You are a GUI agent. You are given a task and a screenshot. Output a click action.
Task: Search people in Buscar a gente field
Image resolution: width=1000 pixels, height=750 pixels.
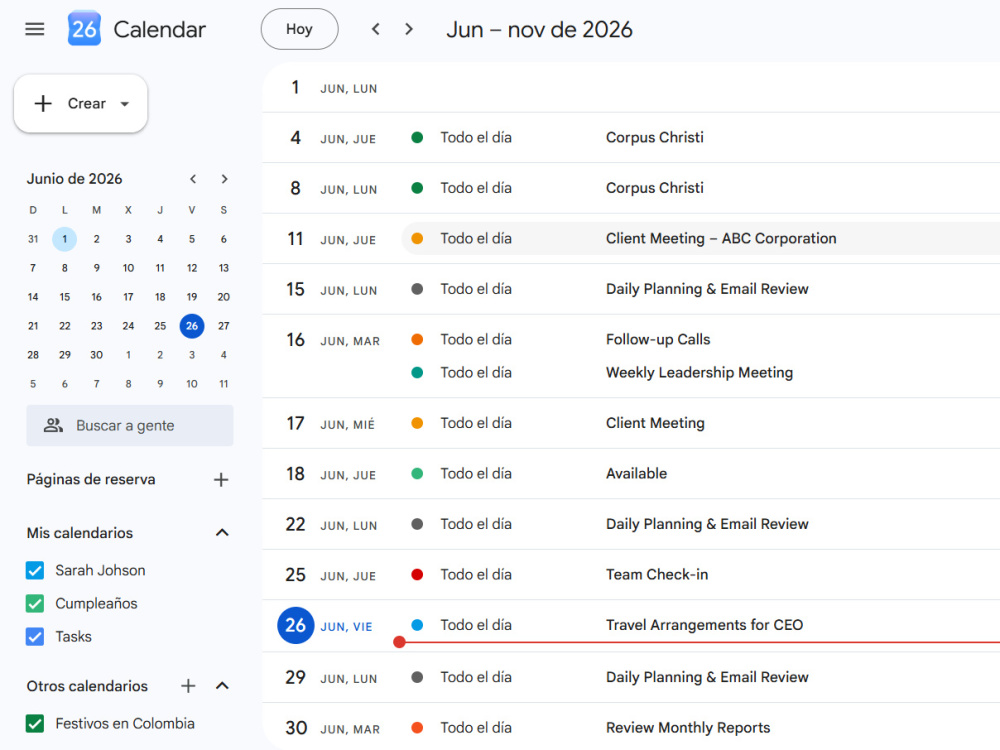129,425
